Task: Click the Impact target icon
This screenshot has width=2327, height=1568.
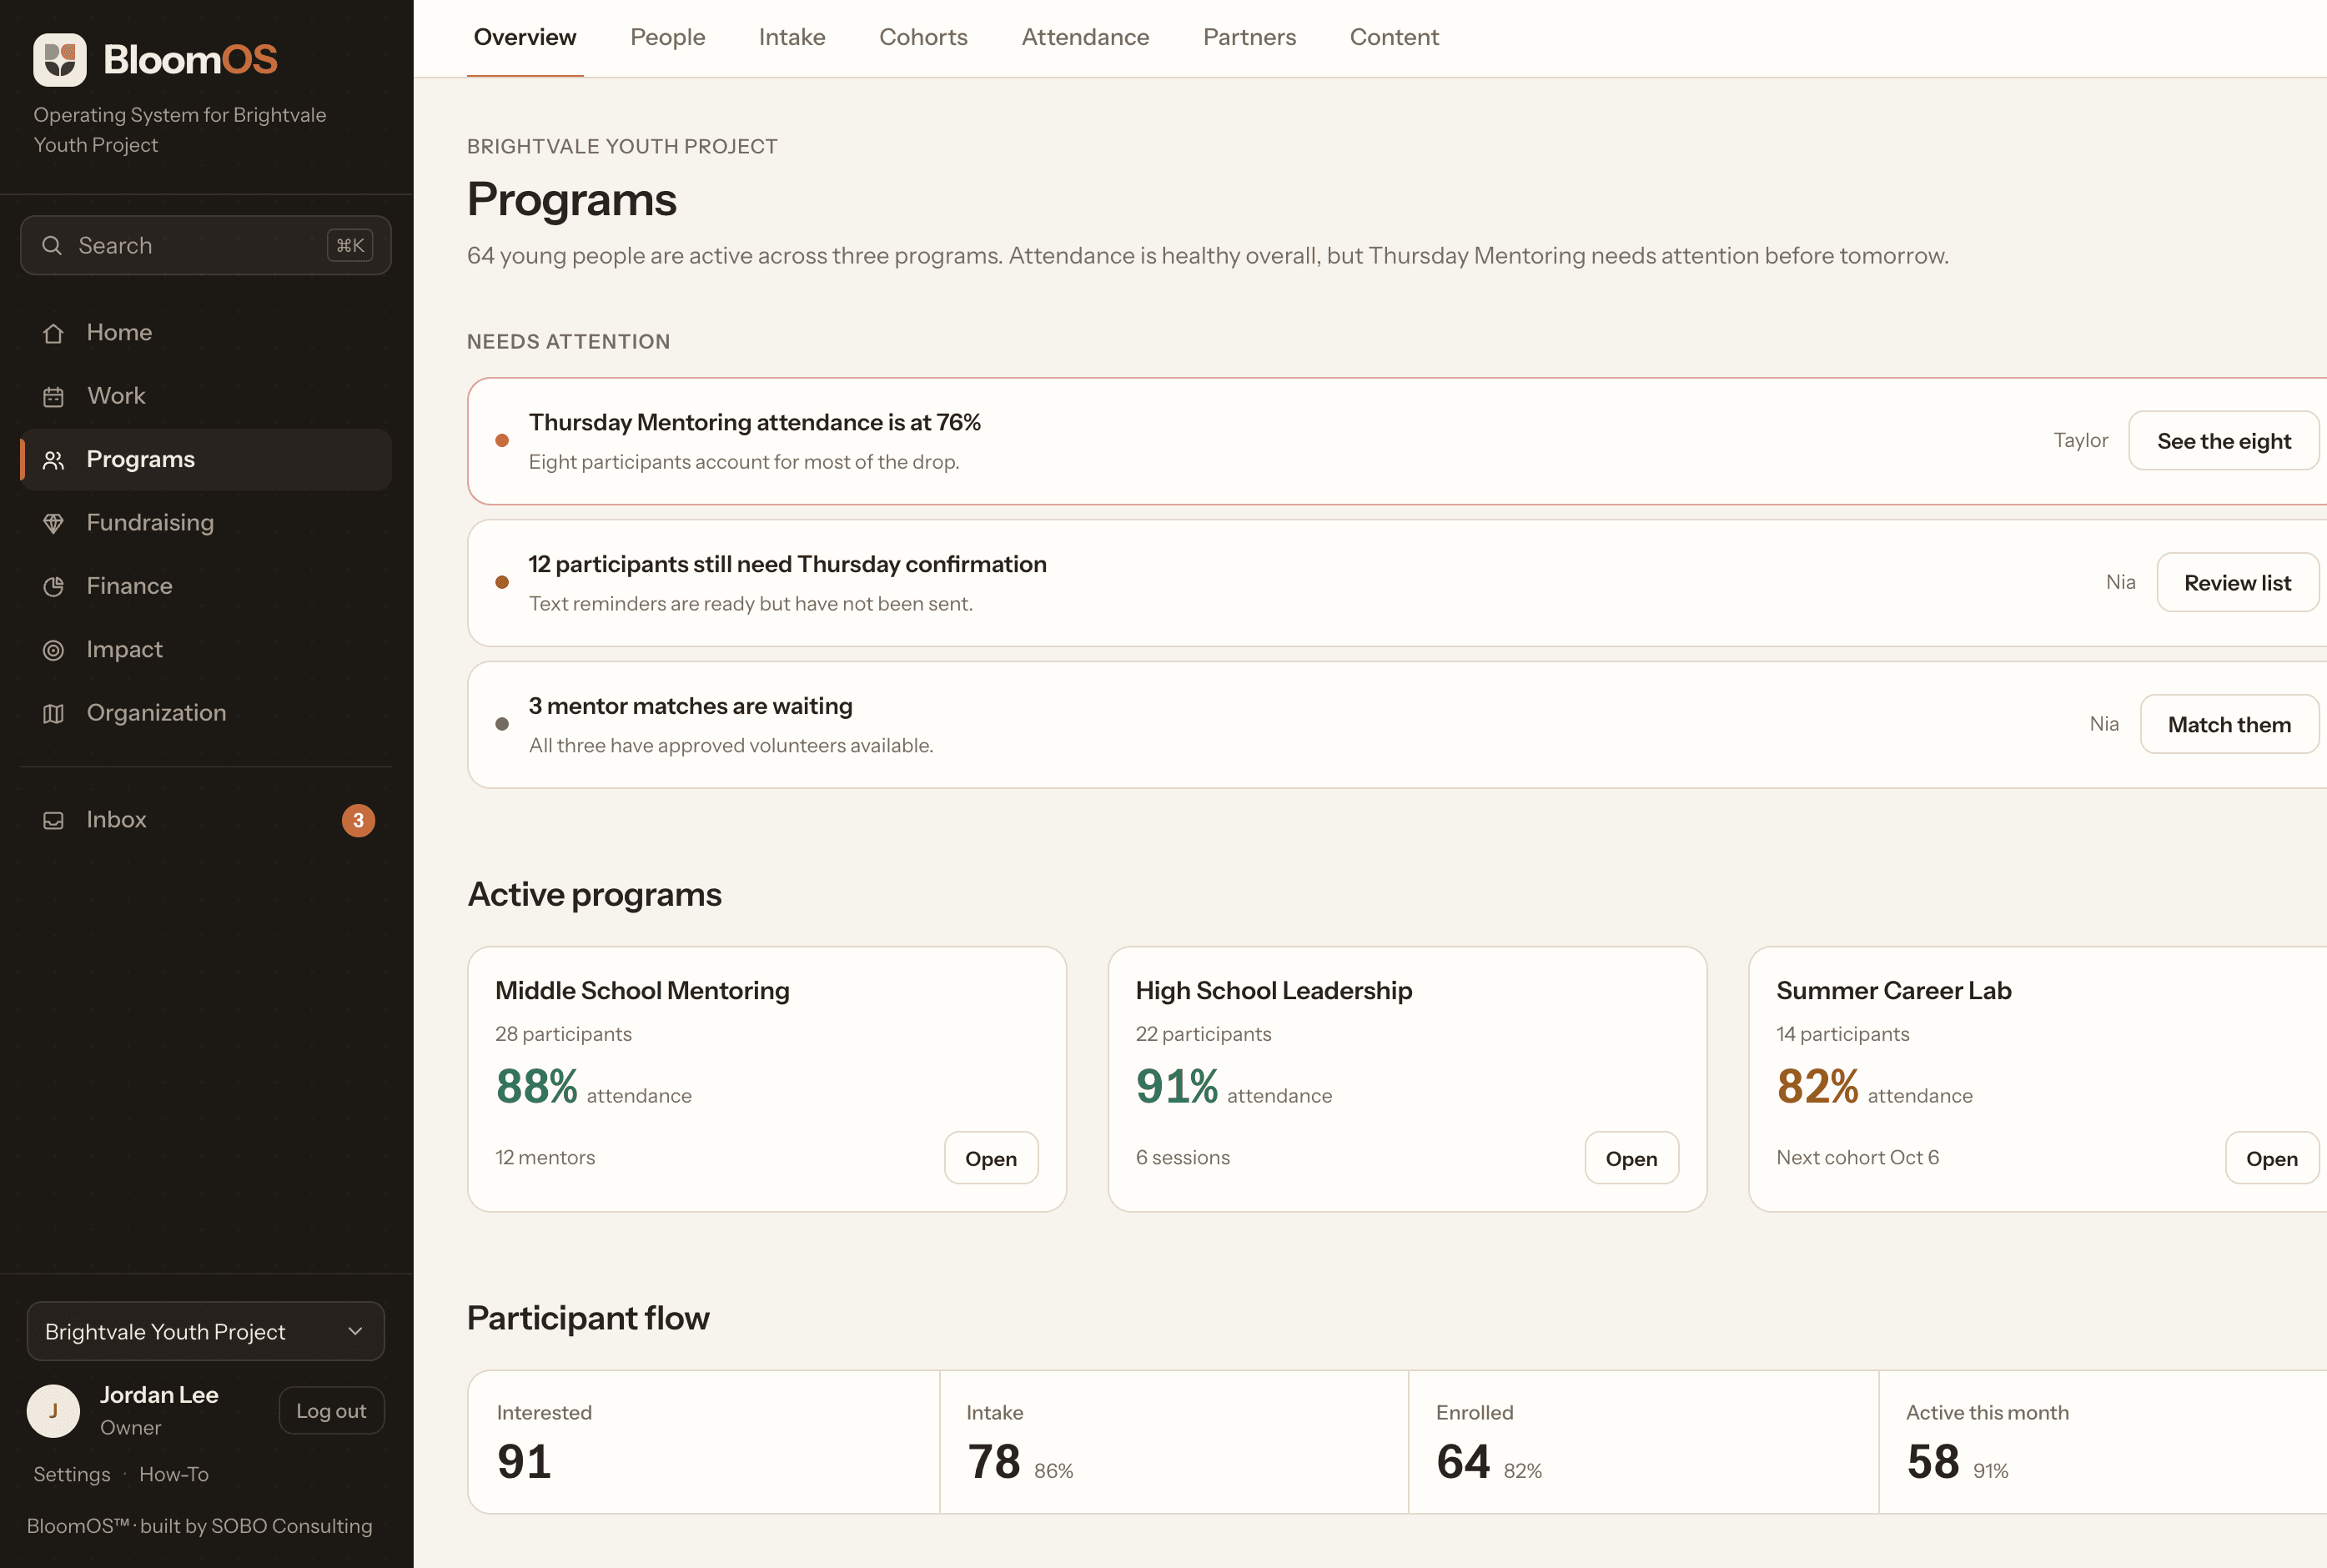Action: tap(54, 650)
